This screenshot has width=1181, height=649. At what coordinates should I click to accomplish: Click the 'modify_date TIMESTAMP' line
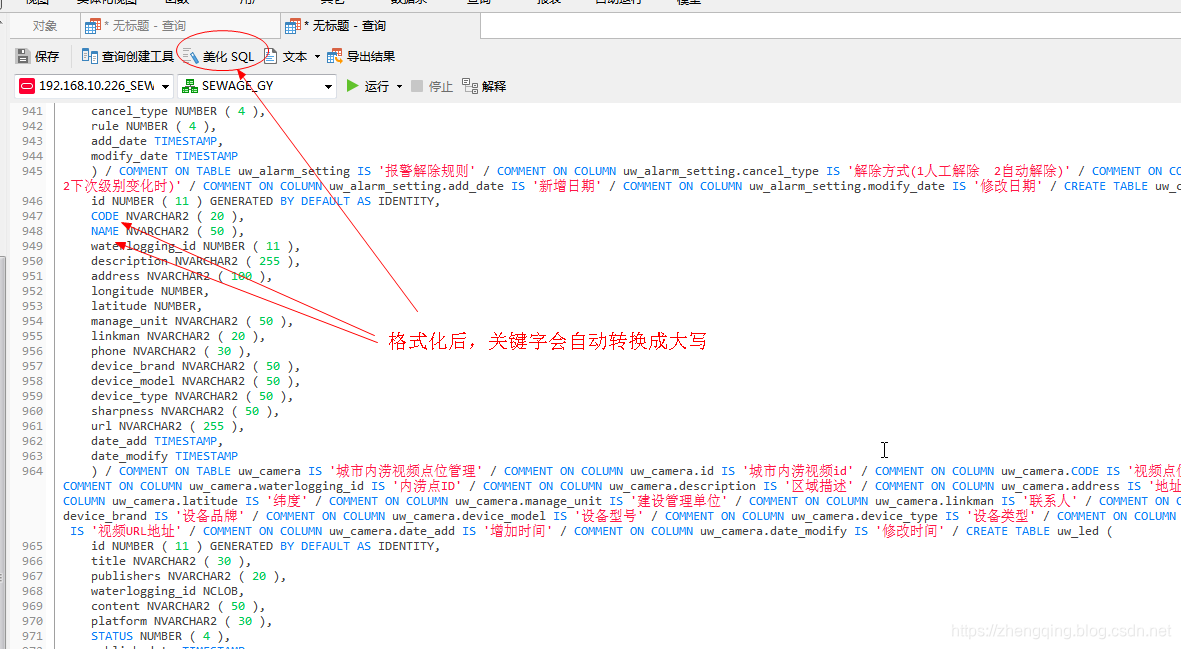(x=164, y=156)
